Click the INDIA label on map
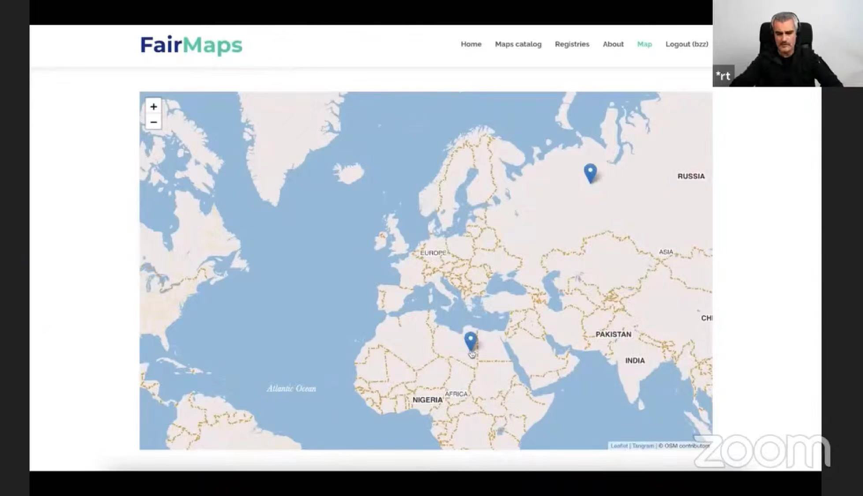 click(635, 361)
